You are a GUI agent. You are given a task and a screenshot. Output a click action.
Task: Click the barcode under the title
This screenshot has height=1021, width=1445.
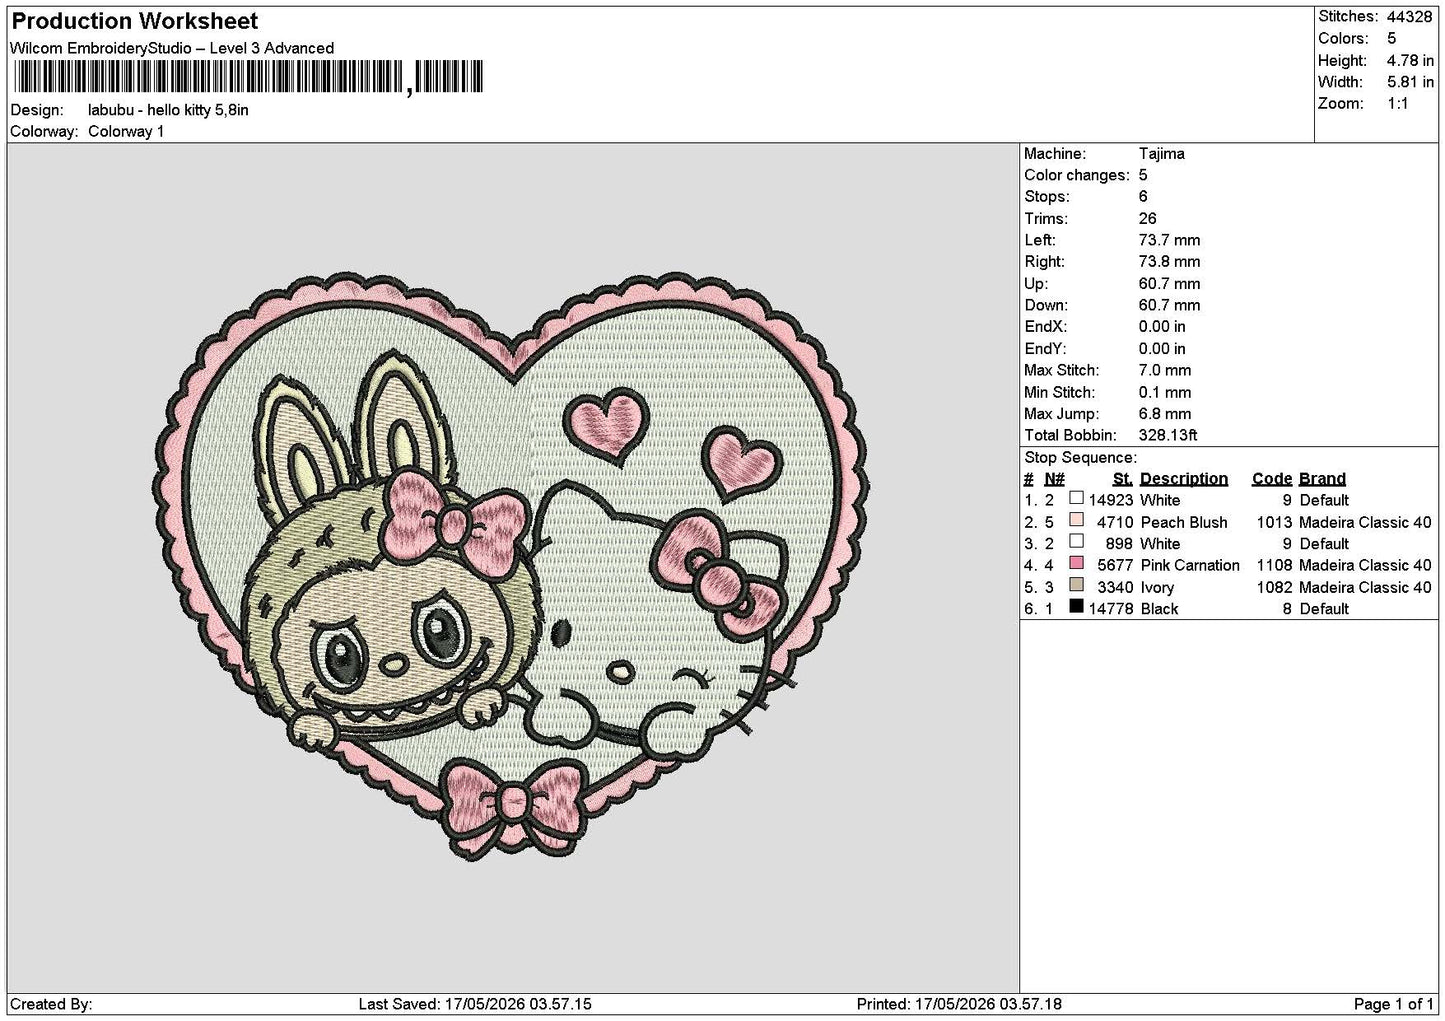click(250, 77)
